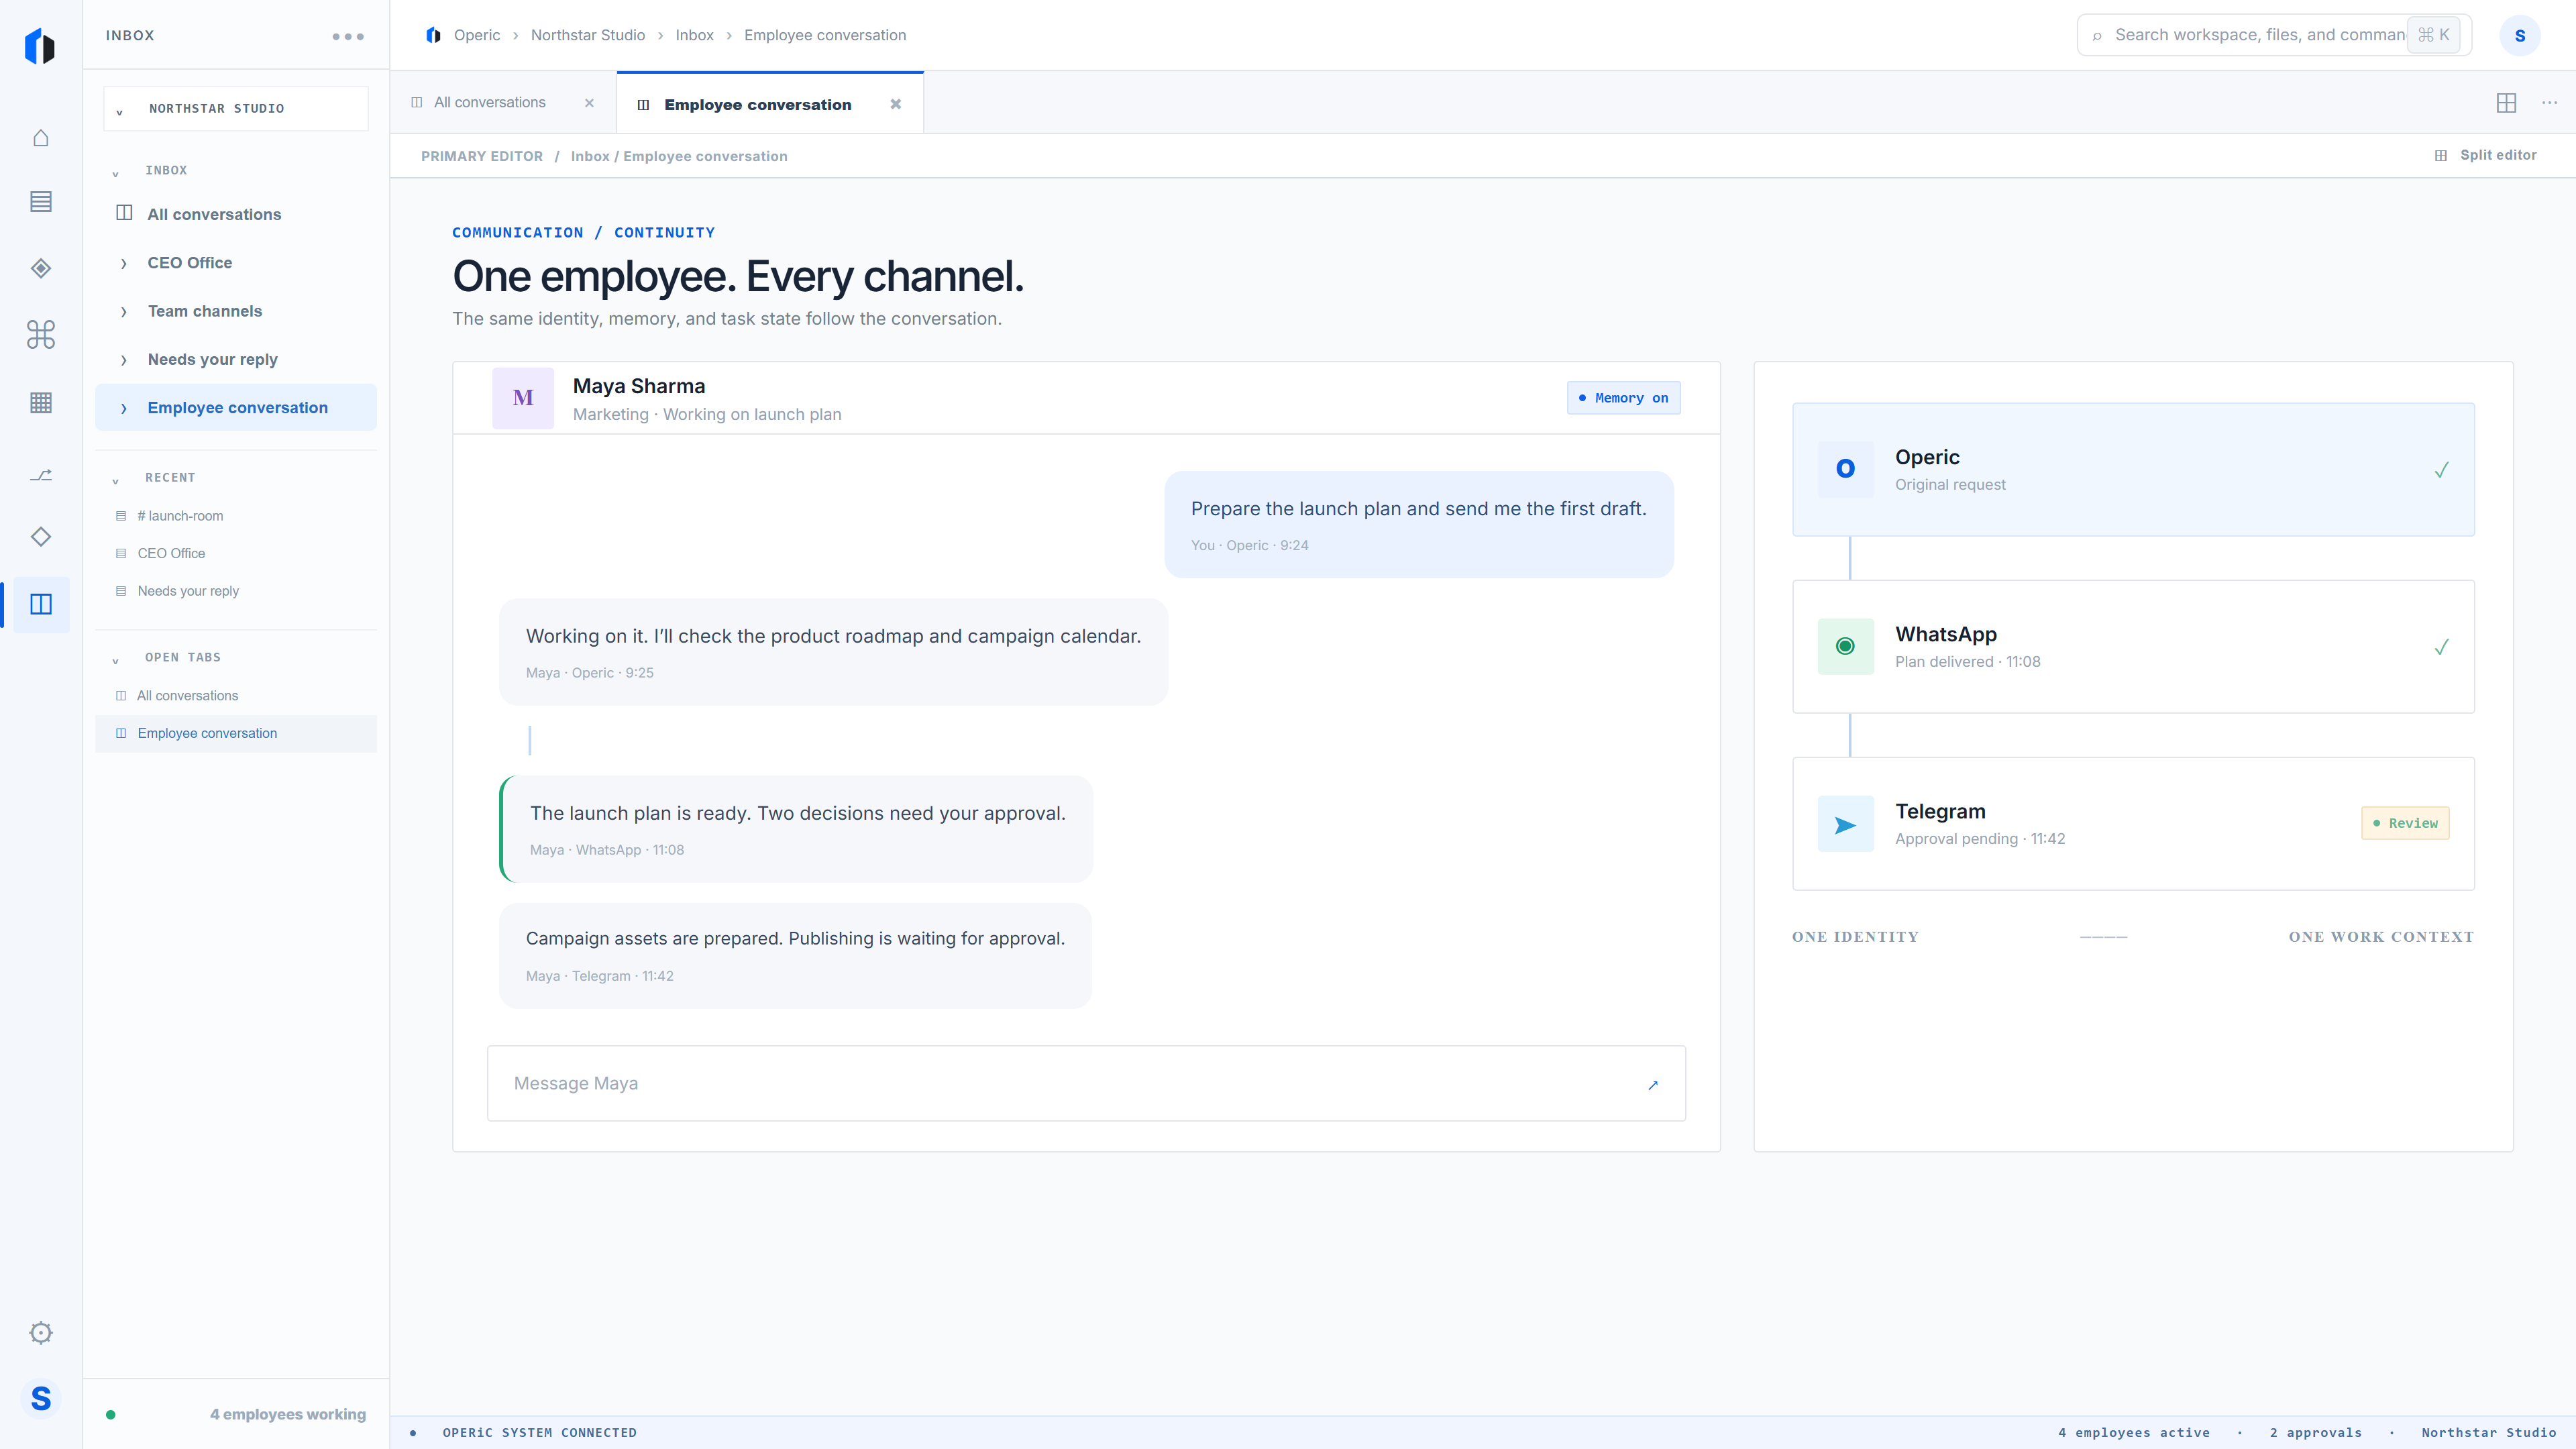The width and height of the screenshot is (2576, 1449).
Task: Click the 2 approvals status bar entry
Action: 2315,1433
